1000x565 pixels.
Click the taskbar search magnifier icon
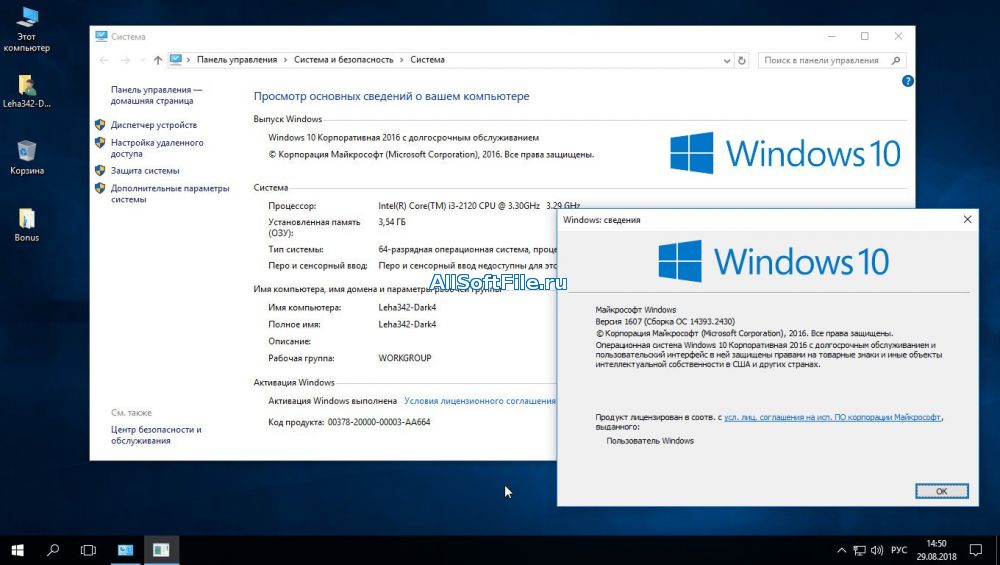[x=53, y=549]
